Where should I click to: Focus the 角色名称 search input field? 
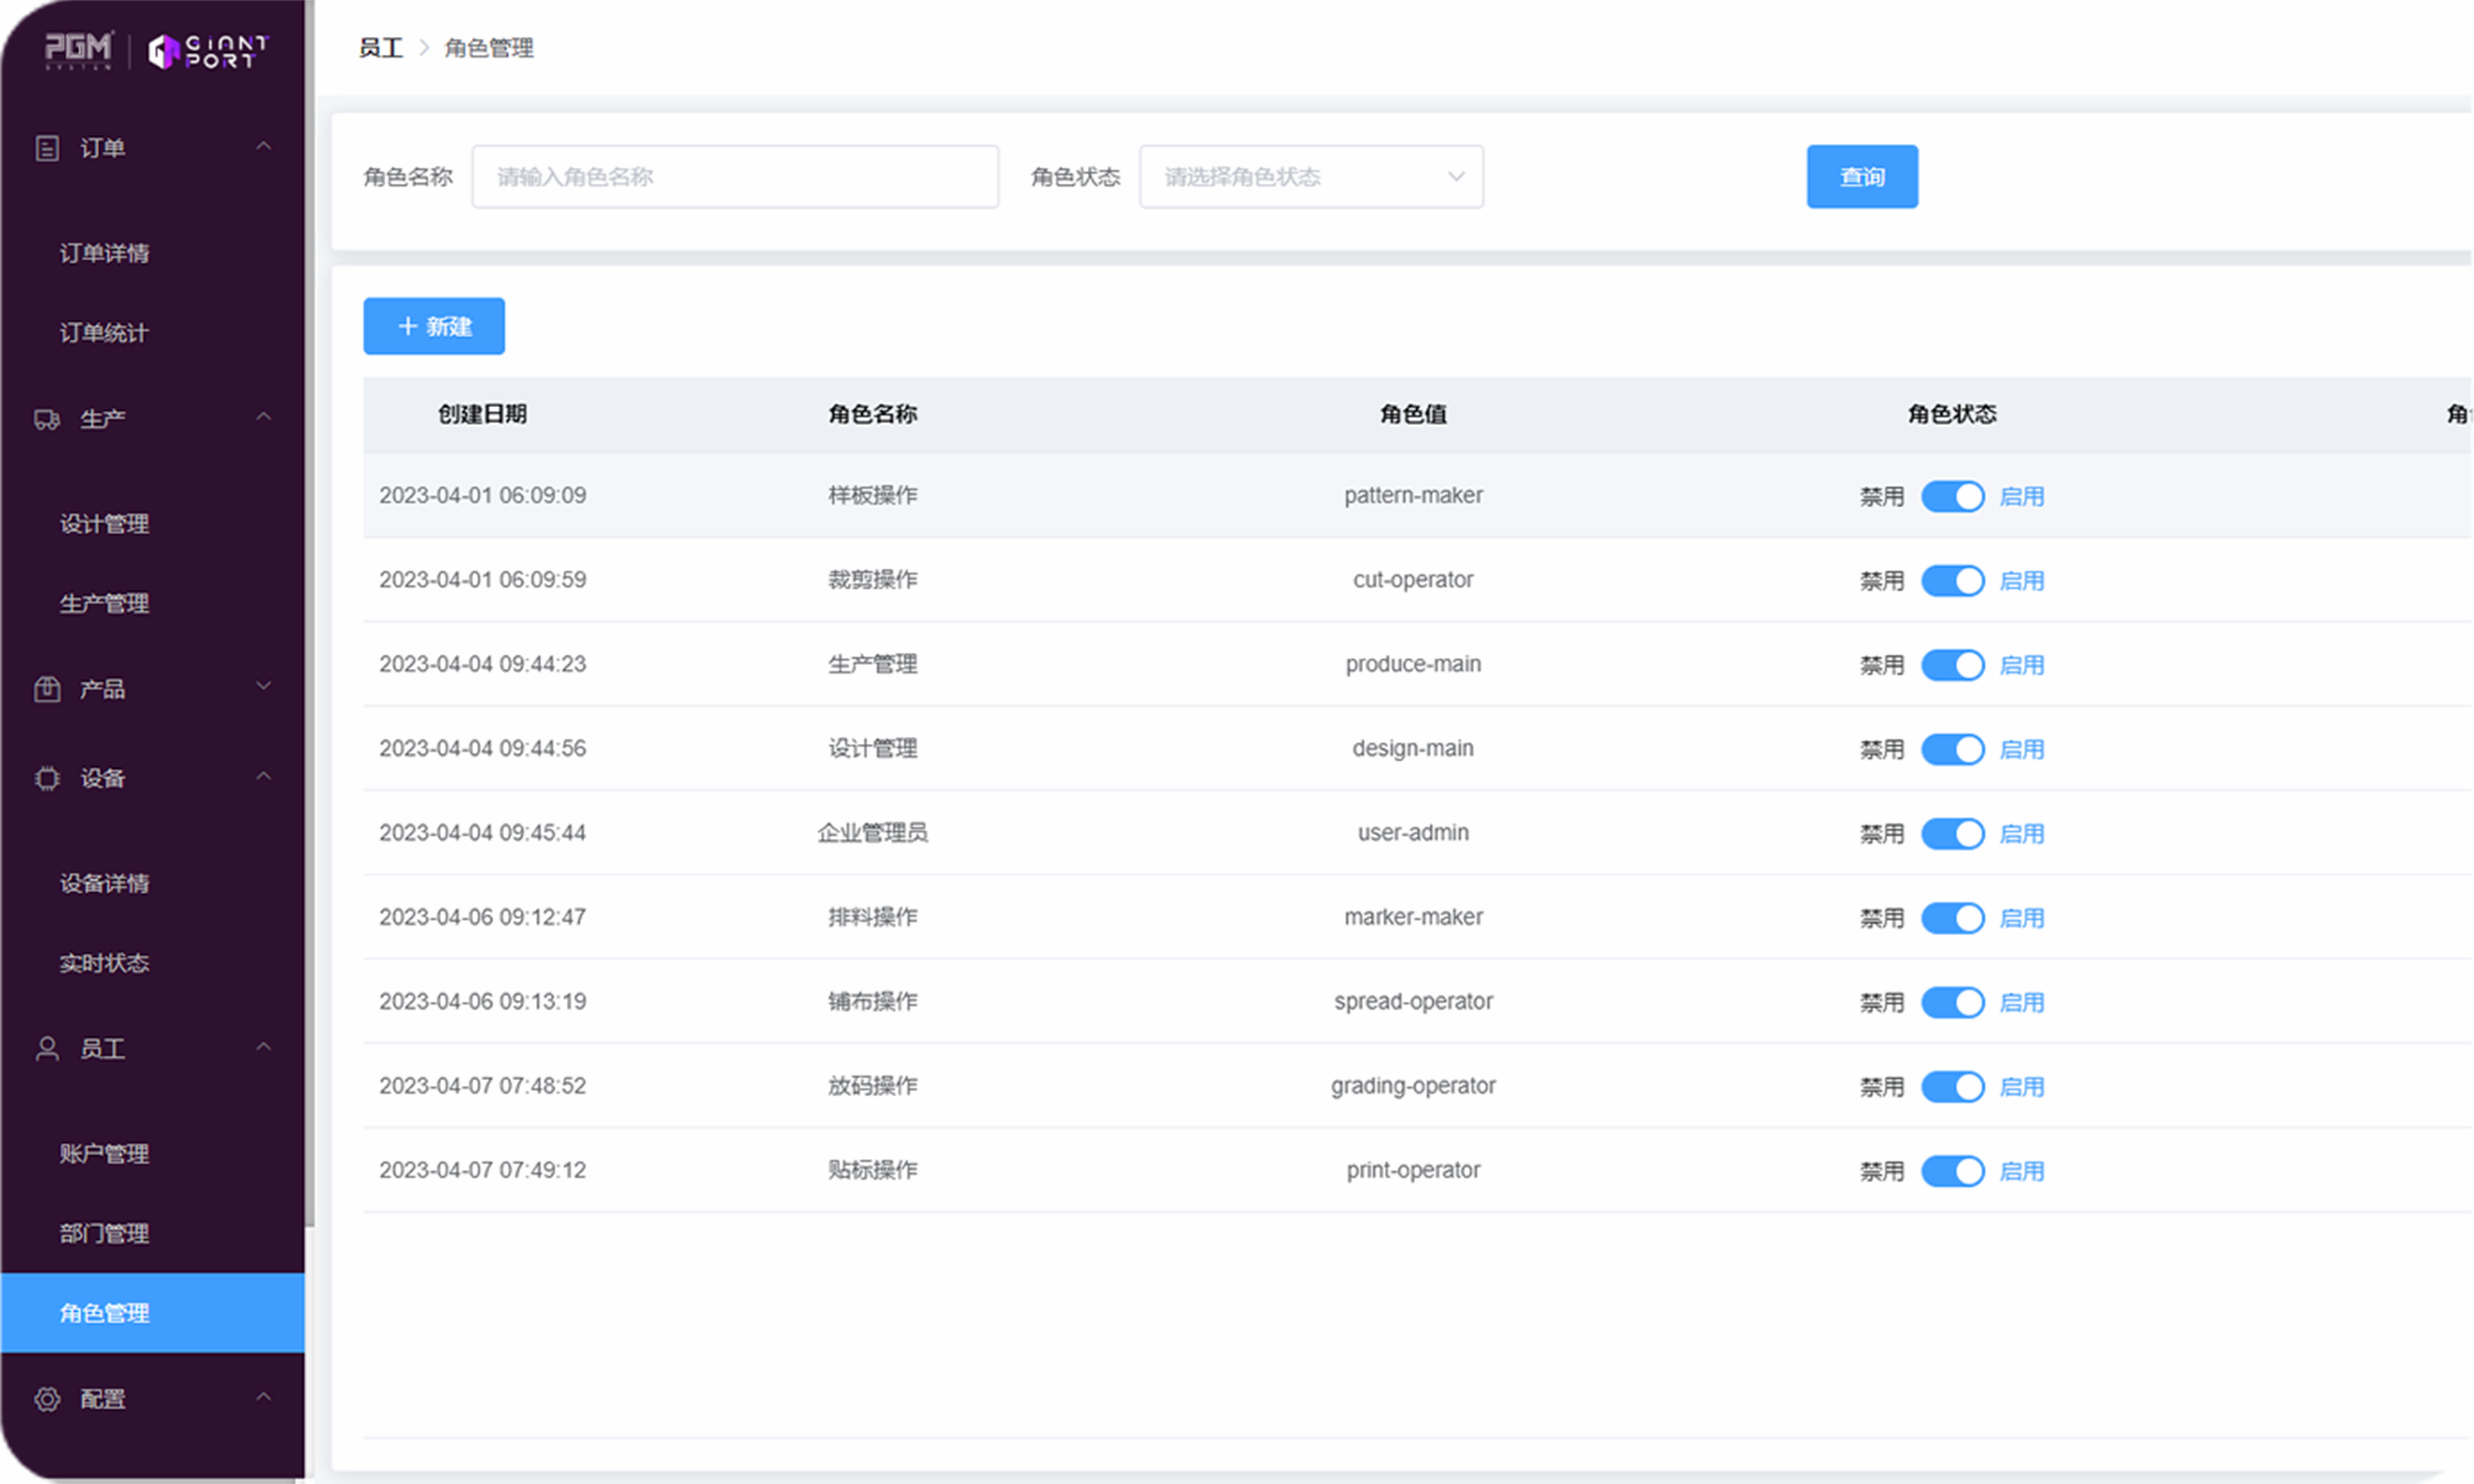coord(735,177)
